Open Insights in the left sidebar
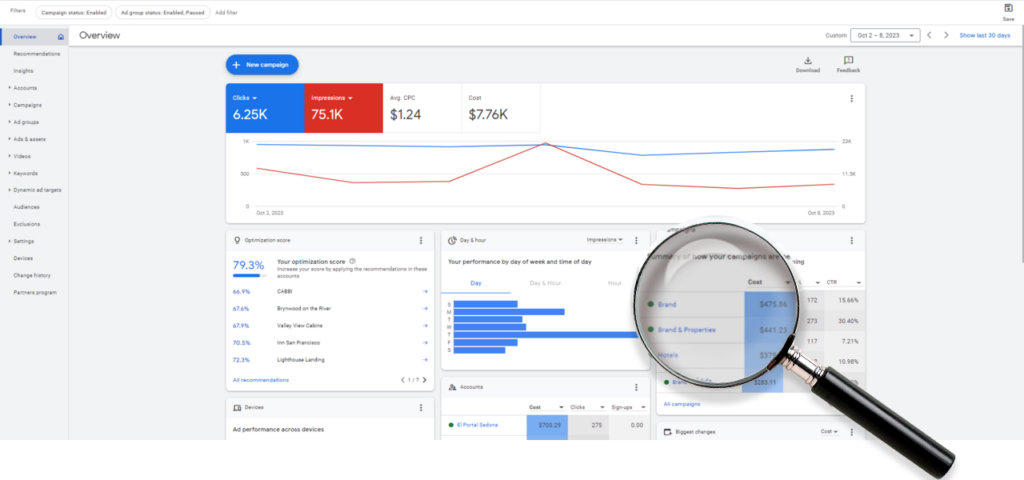Image resolution: width=1024 pixels, height=480 pixels. (23, 71)
